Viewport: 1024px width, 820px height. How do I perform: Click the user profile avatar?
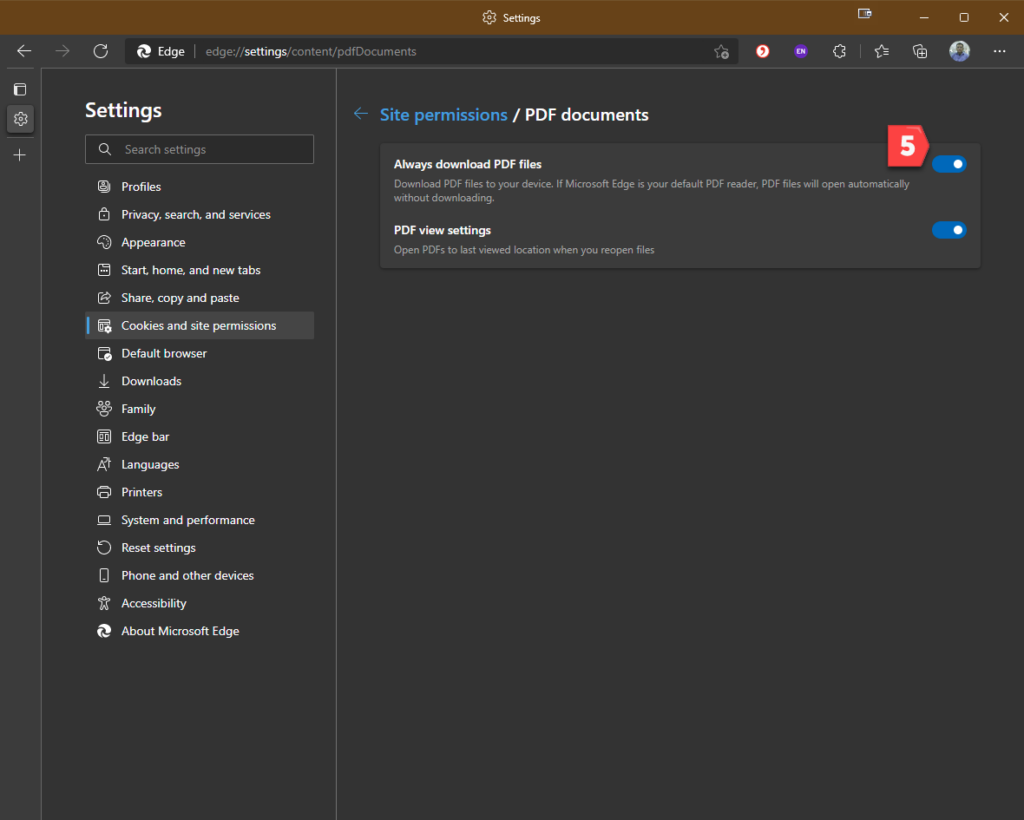(960, 51)
